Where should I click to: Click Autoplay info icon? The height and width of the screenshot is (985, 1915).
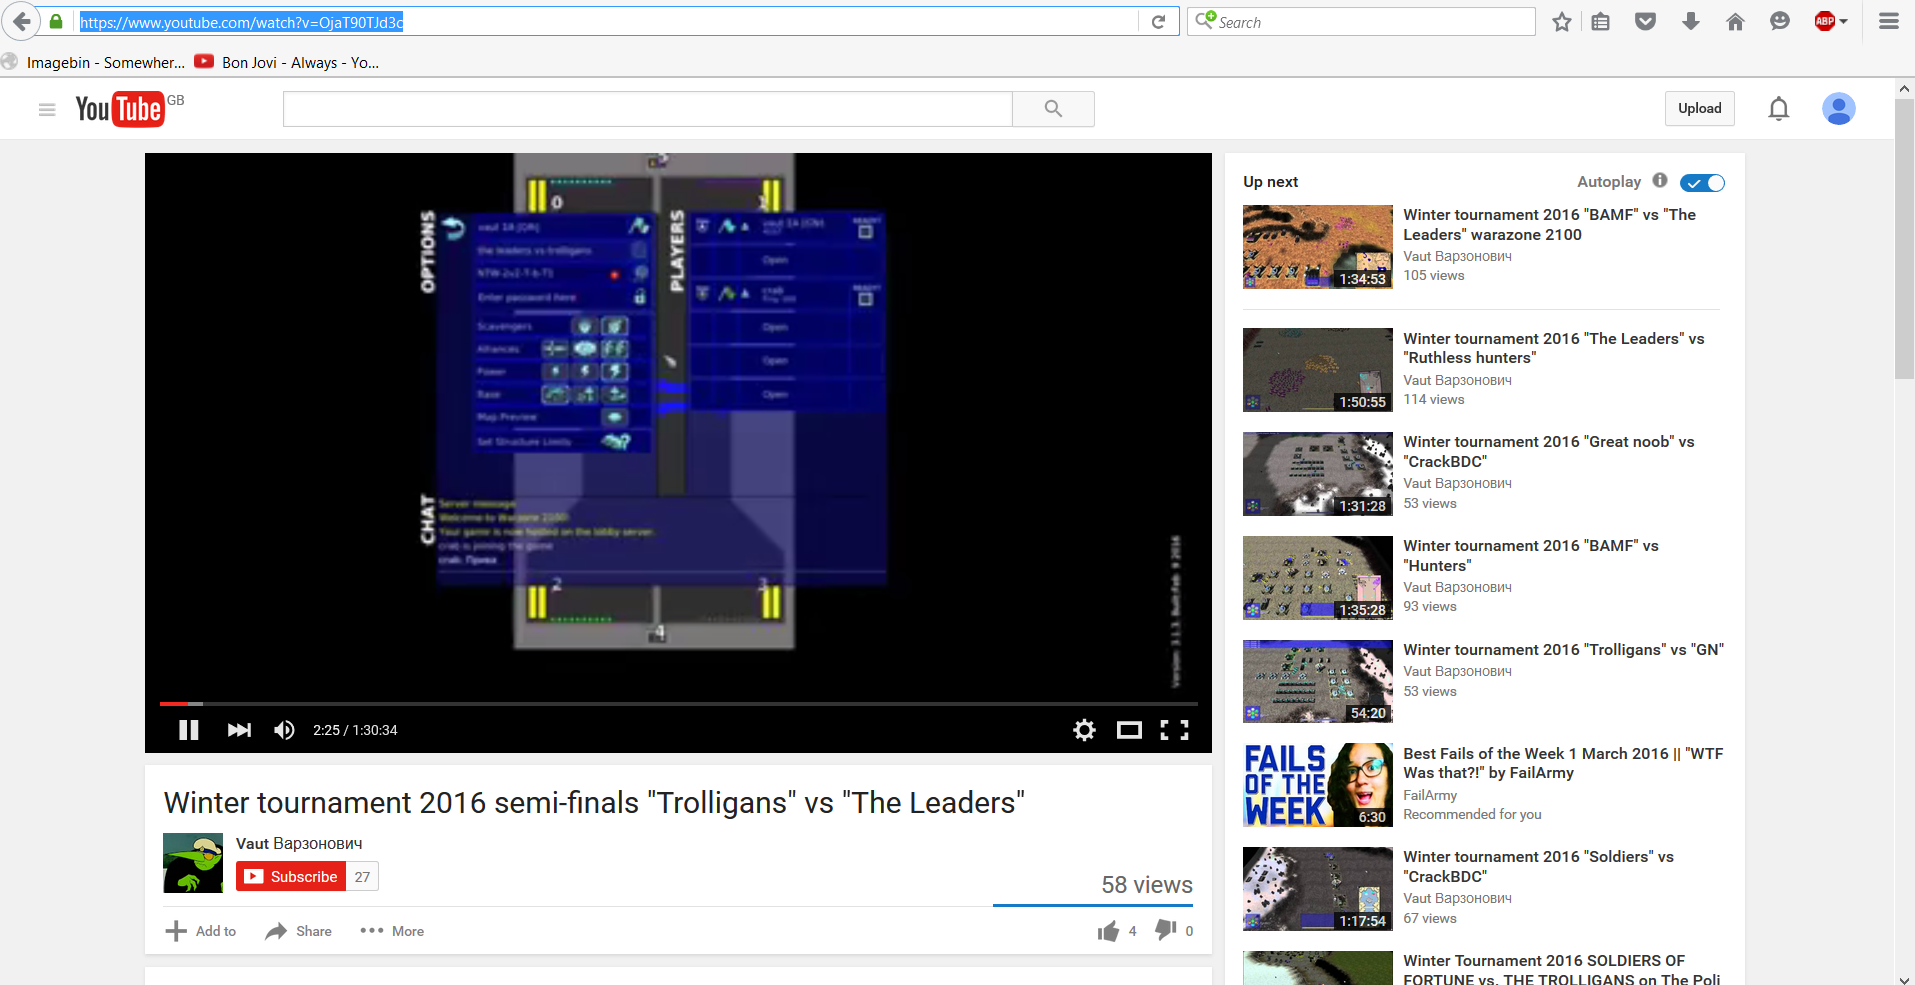coord(1660,181)
